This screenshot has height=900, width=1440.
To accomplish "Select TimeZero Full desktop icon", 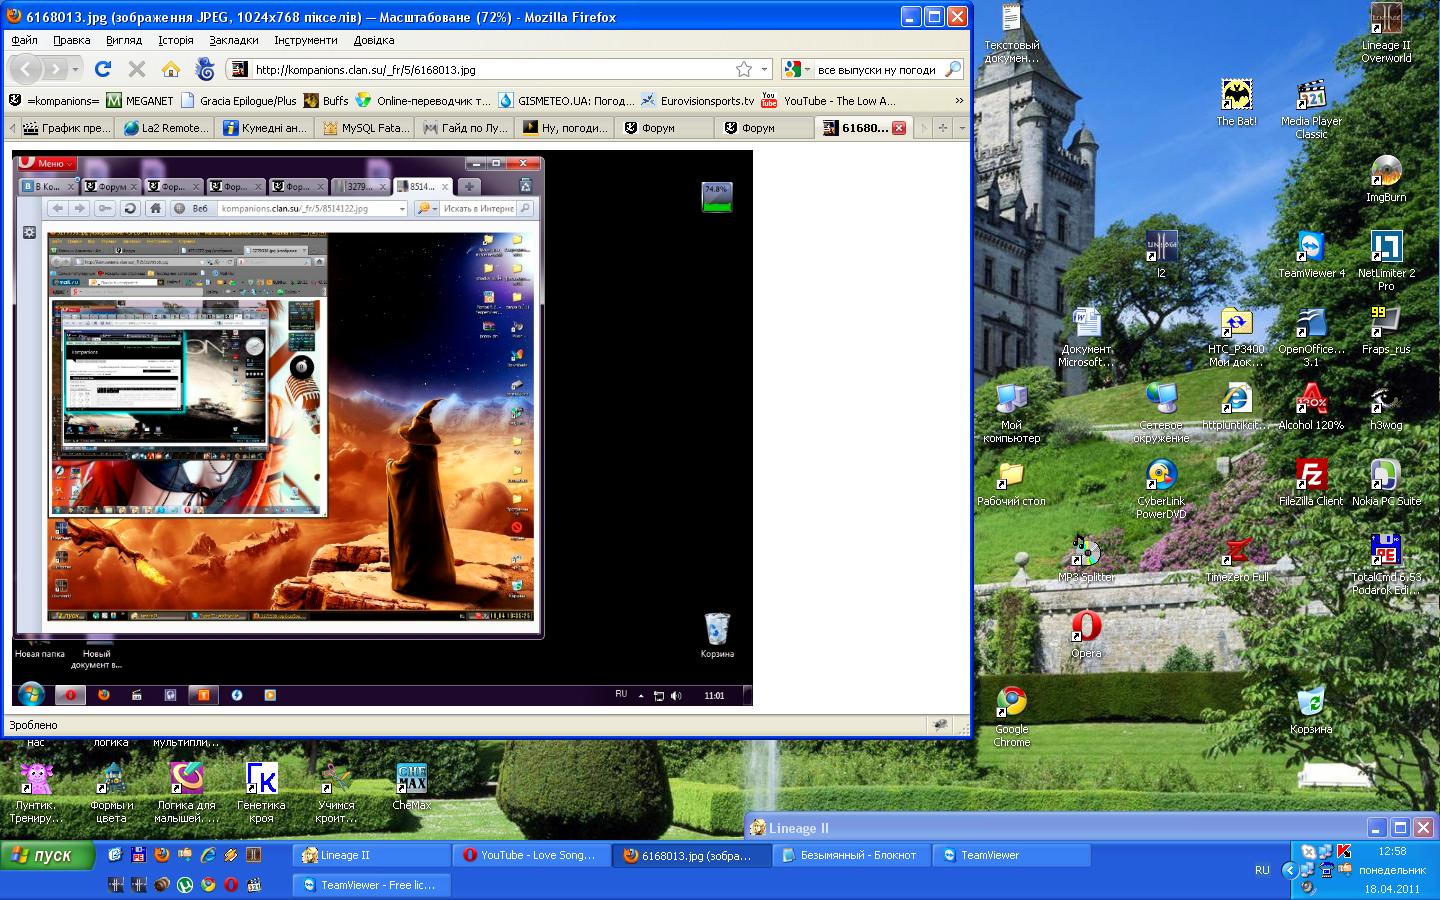I will (x=1236, y=559).
